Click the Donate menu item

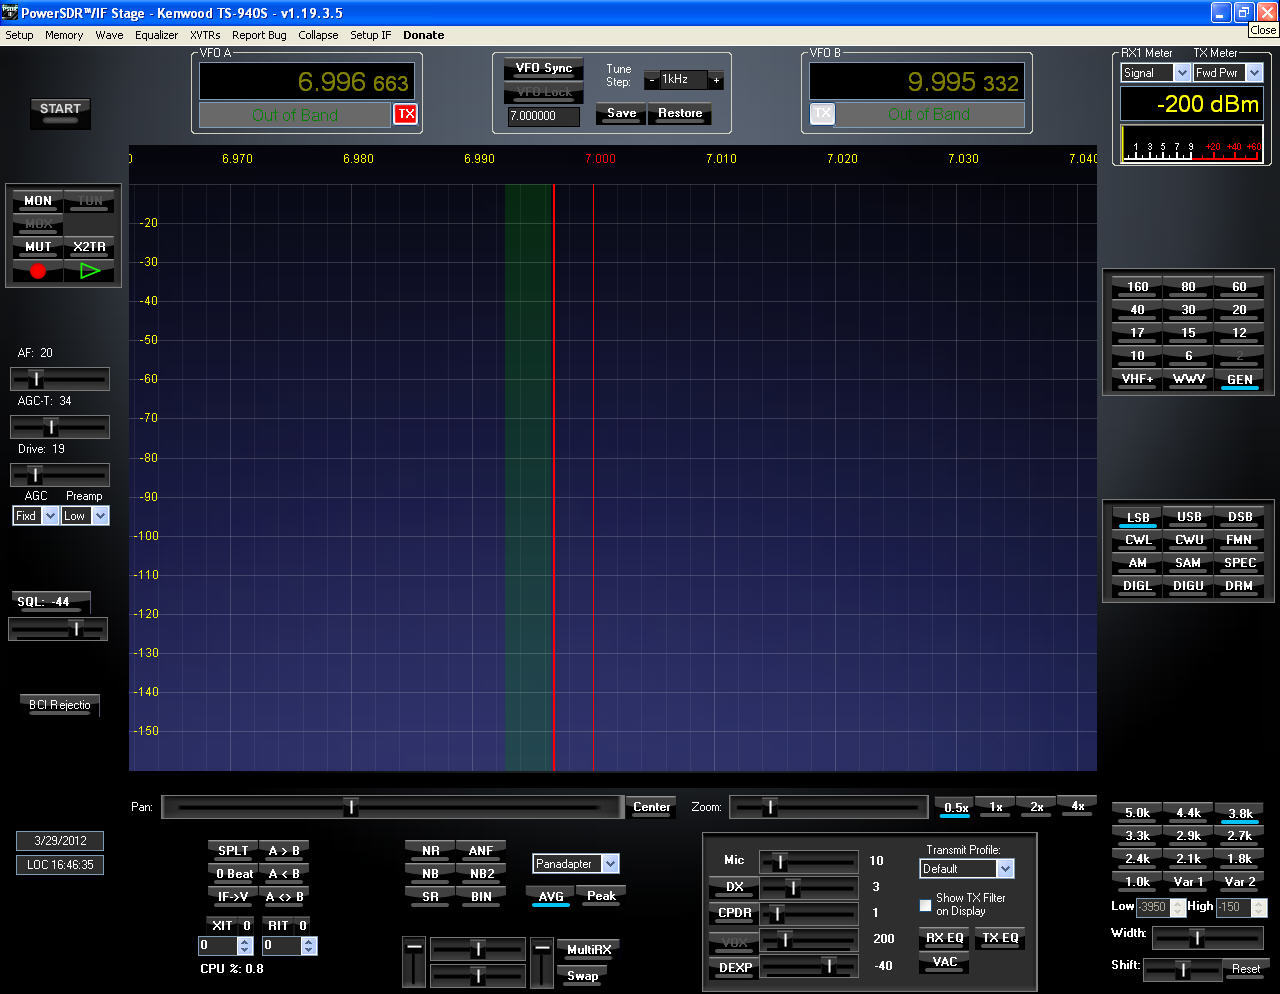click(x=423, y=35)
